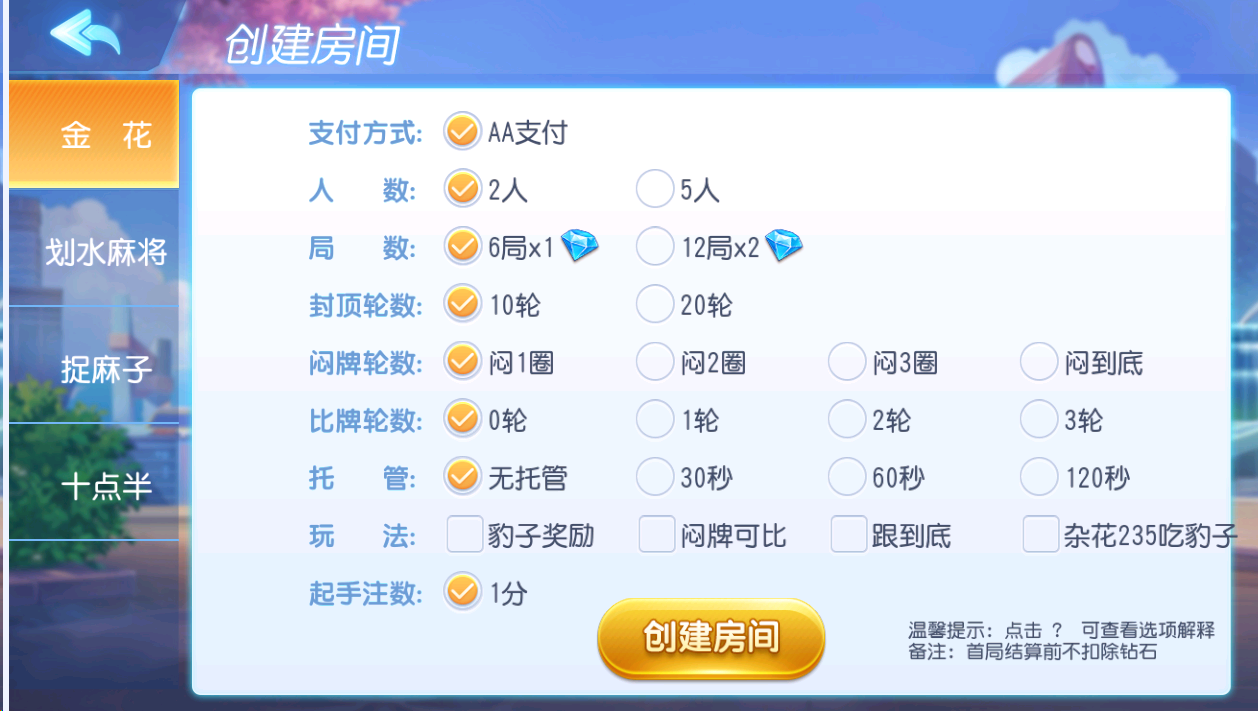The height and width of the screenshot is (711, 1258).
Task: Check the 跟到底 option
Action: pos(847,535)
